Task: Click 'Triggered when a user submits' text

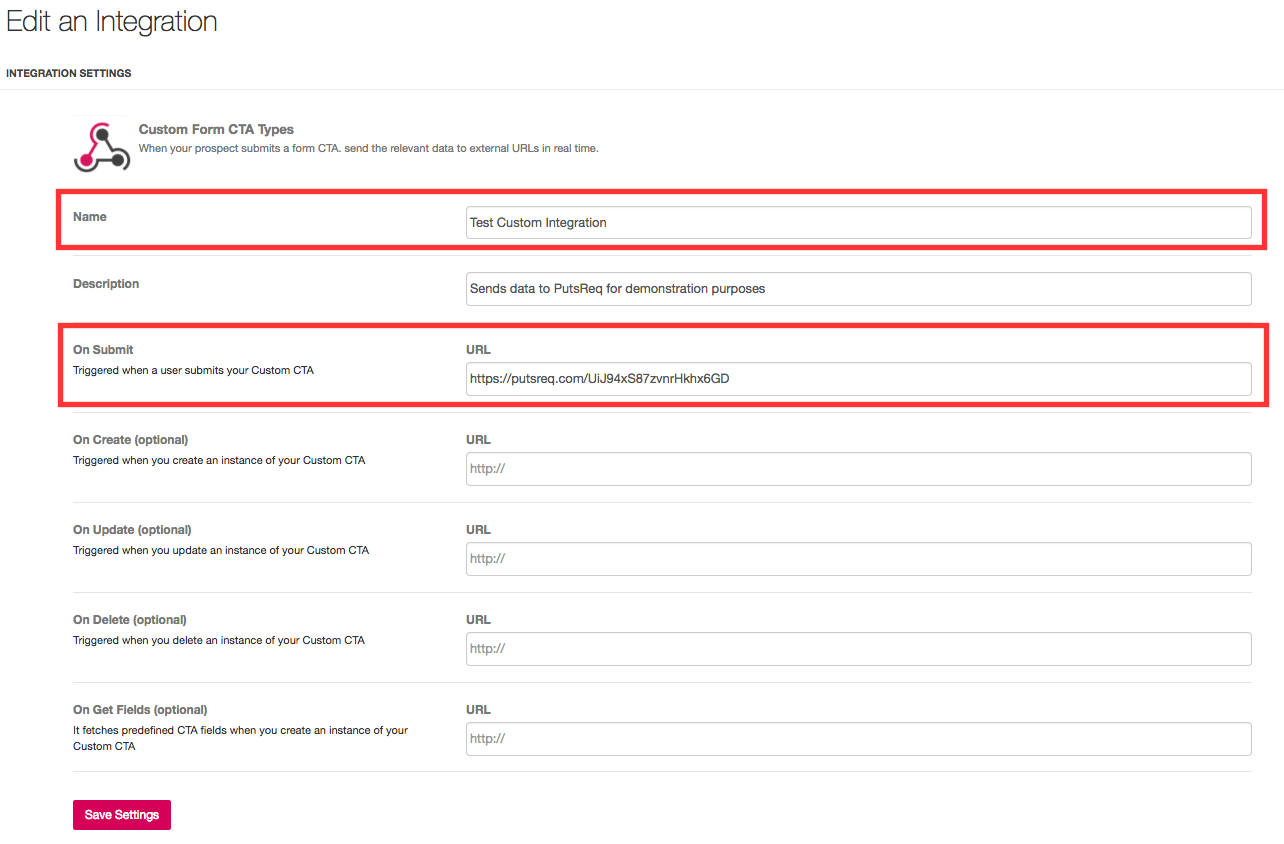Action: pyautogui.click(x=194, y=370)
